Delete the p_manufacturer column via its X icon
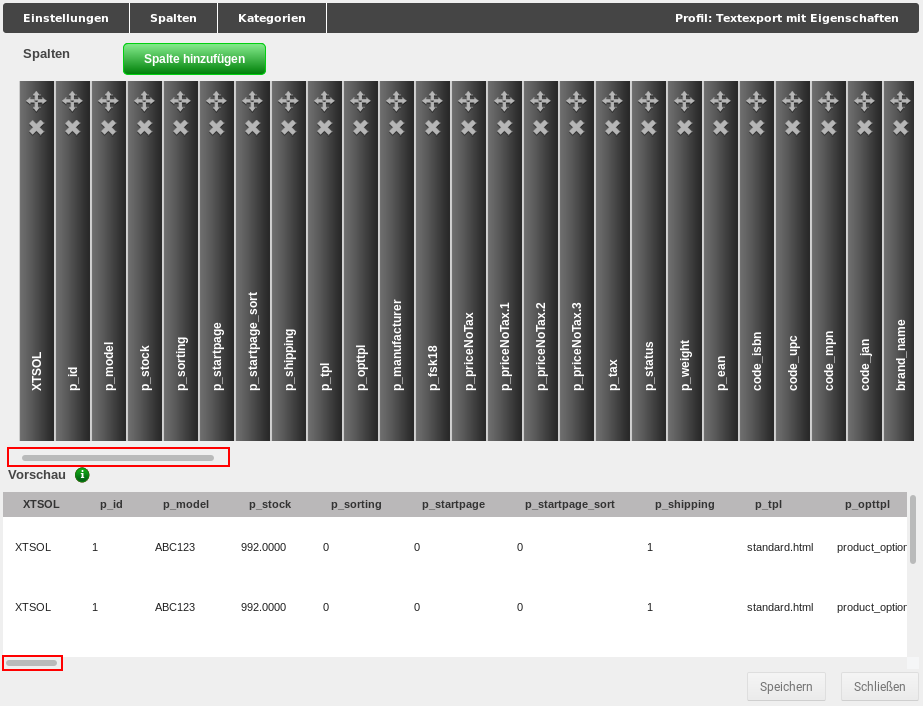 click(396, 127)
